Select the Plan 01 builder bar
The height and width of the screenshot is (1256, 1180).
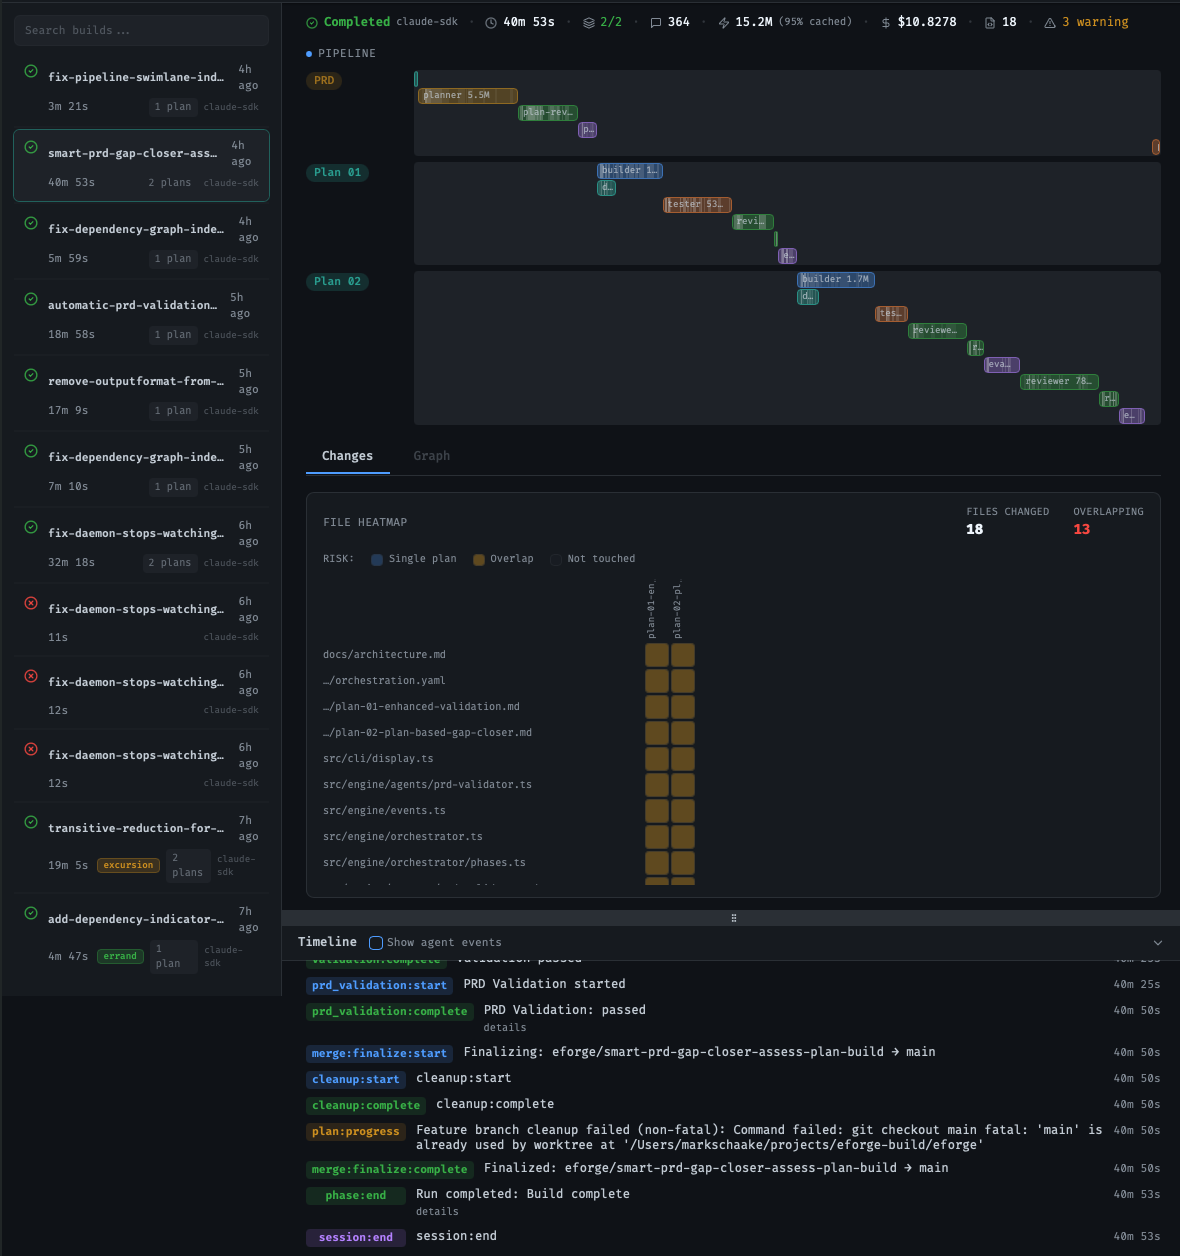tap(630, 171)
